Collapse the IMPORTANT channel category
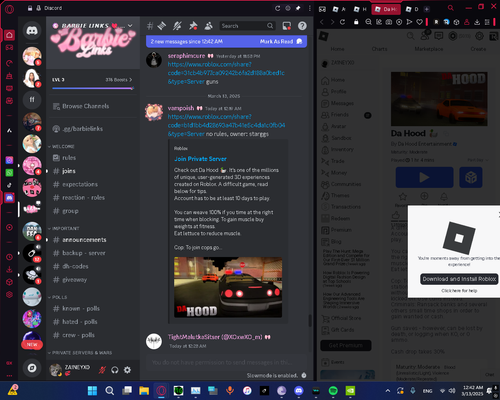The height and width of the screenshot is (400, 500). pyautogui.click(x=64, y=228)
